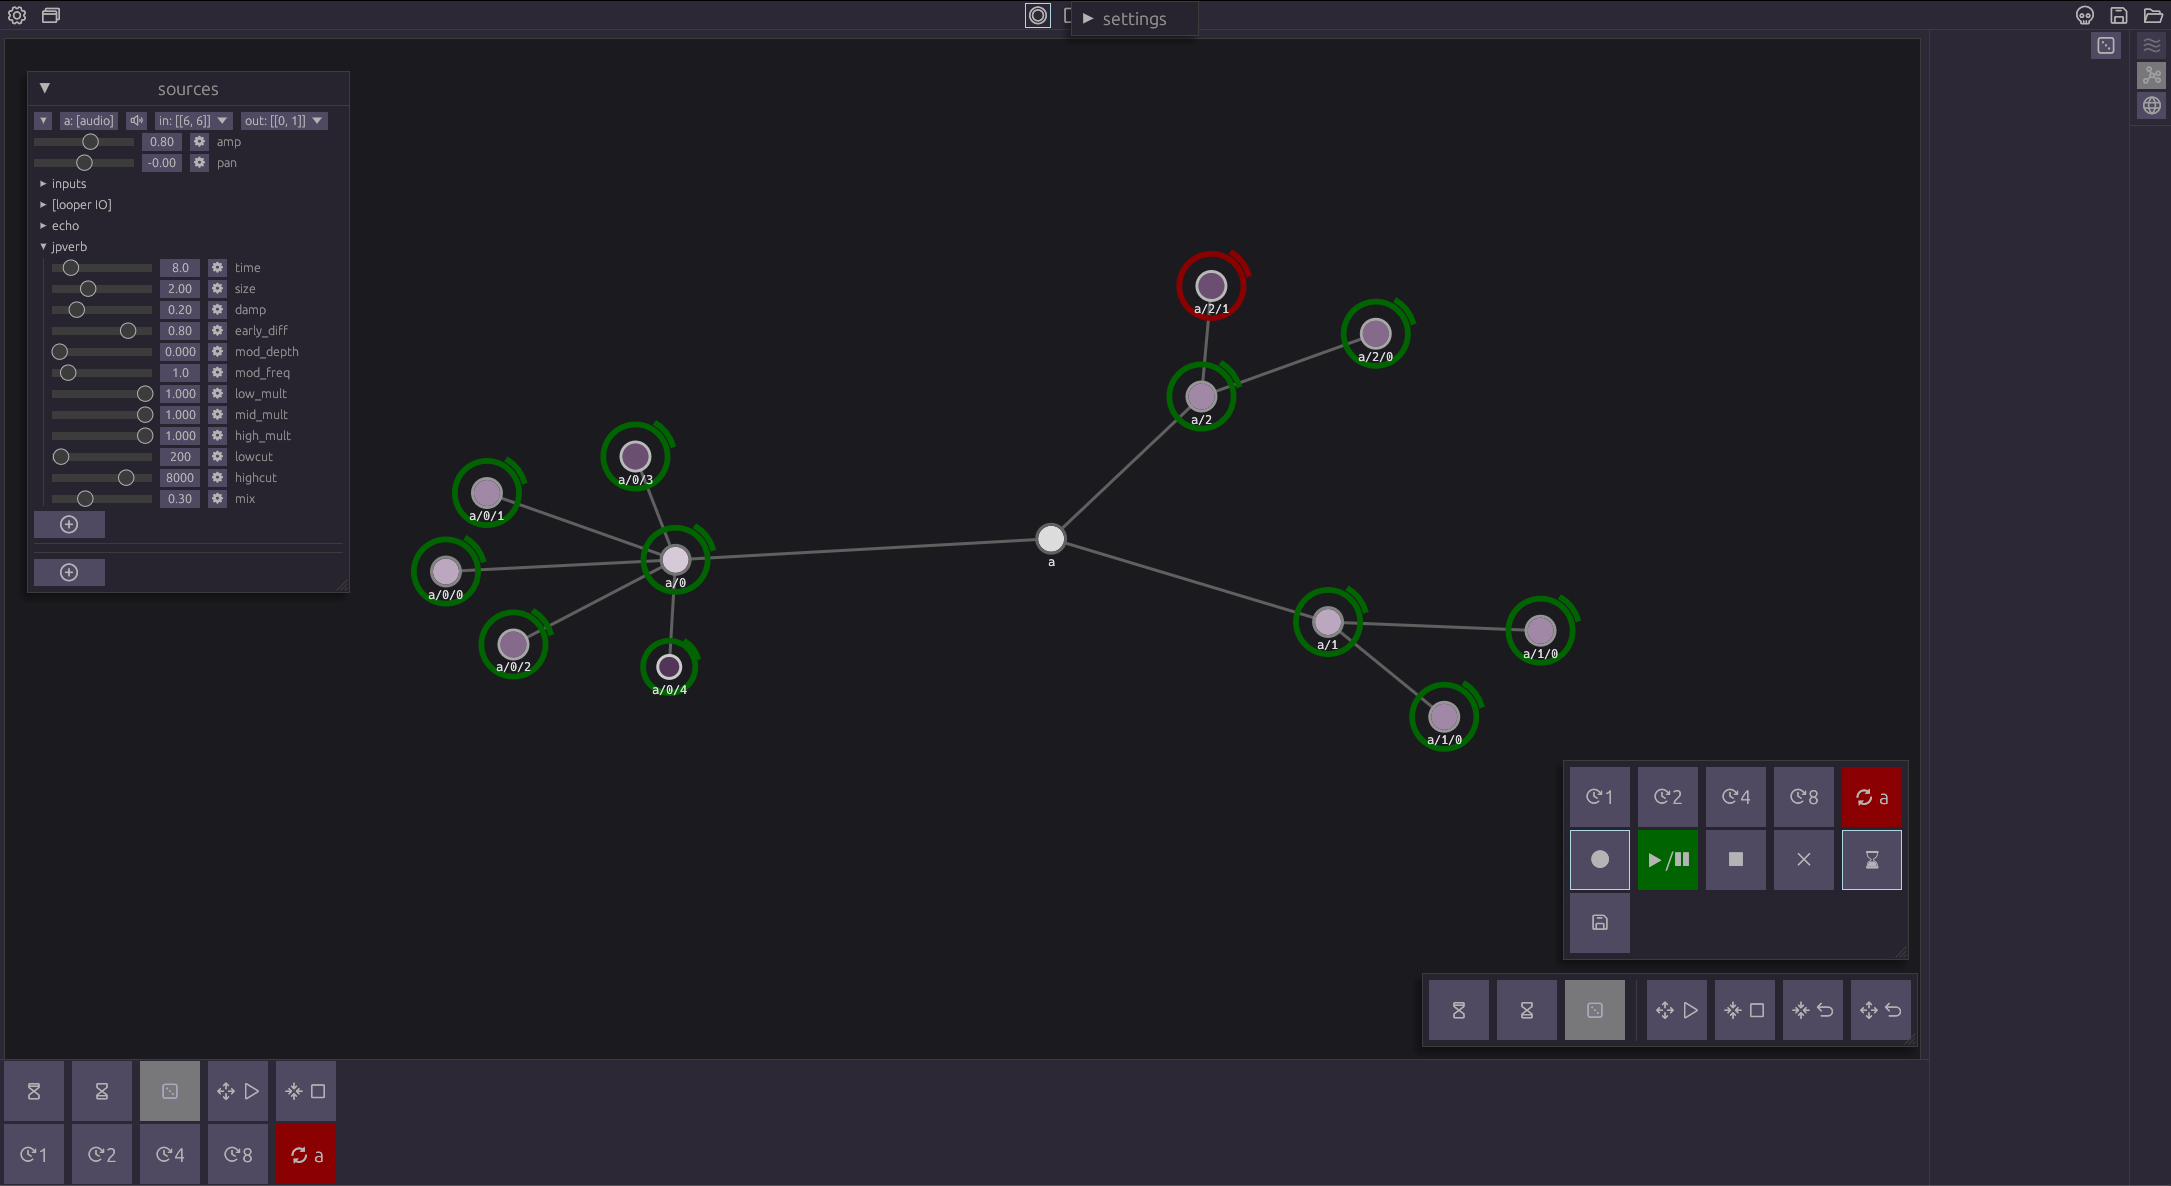Click the settings gear beside the amp value

pyautogui.click(x=199, y=142)
